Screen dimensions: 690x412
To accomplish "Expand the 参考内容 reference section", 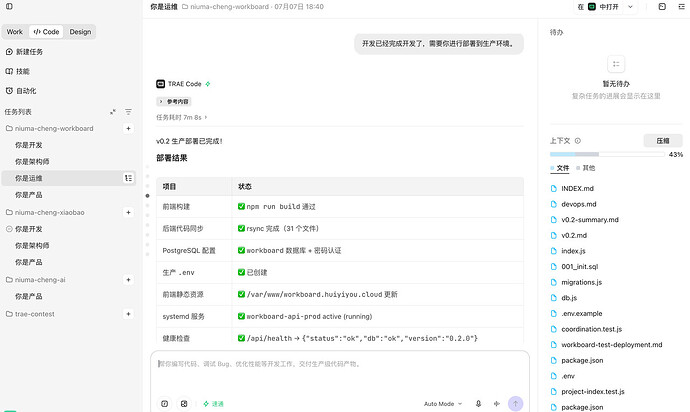I will [x=174, y=102].
